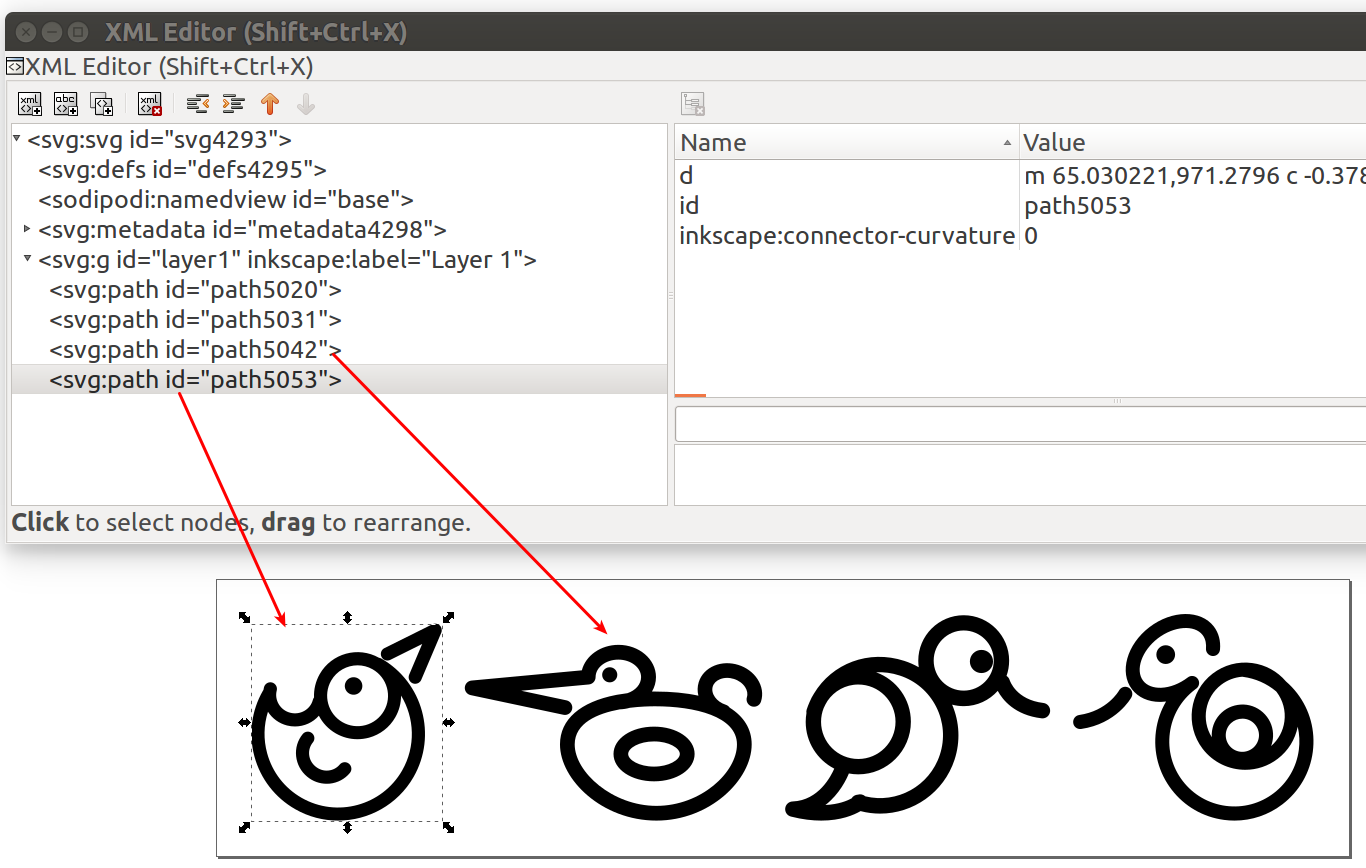Raise node with orange up arrow
The width and height of the screenshot is (1366, 868).
[269, 103]
